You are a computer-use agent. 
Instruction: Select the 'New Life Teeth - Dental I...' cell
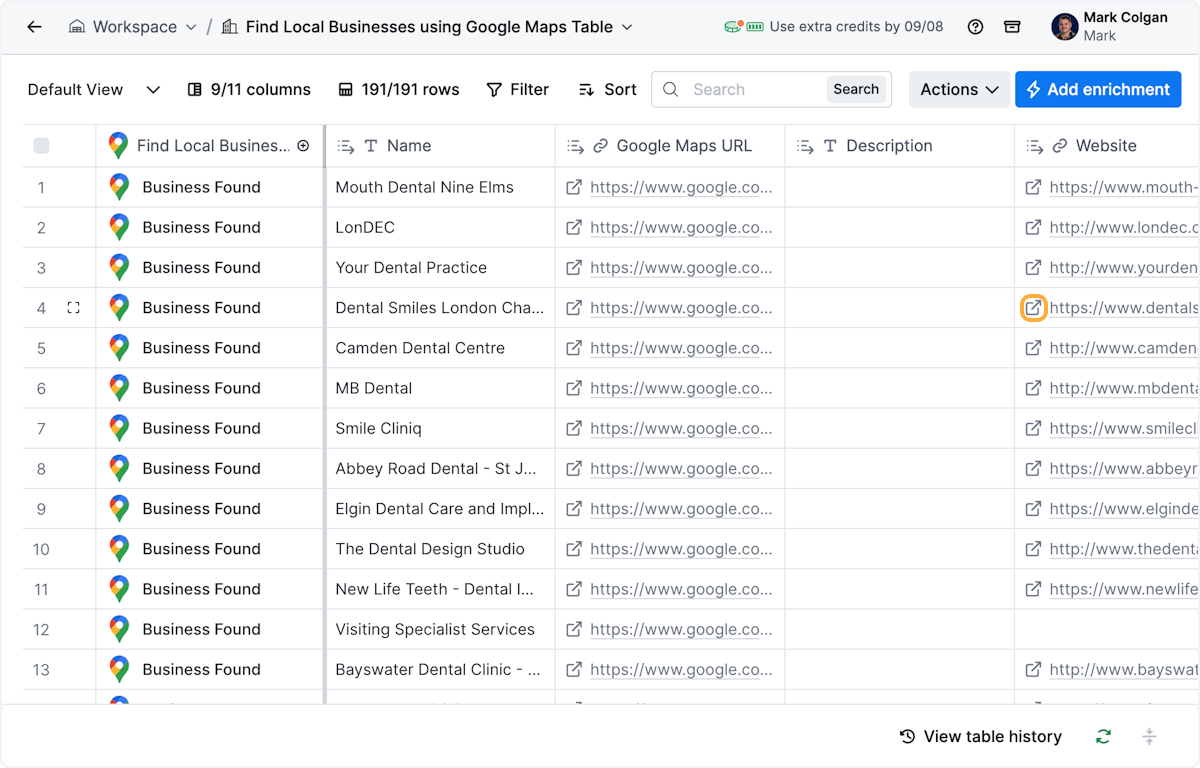(440, 589)
